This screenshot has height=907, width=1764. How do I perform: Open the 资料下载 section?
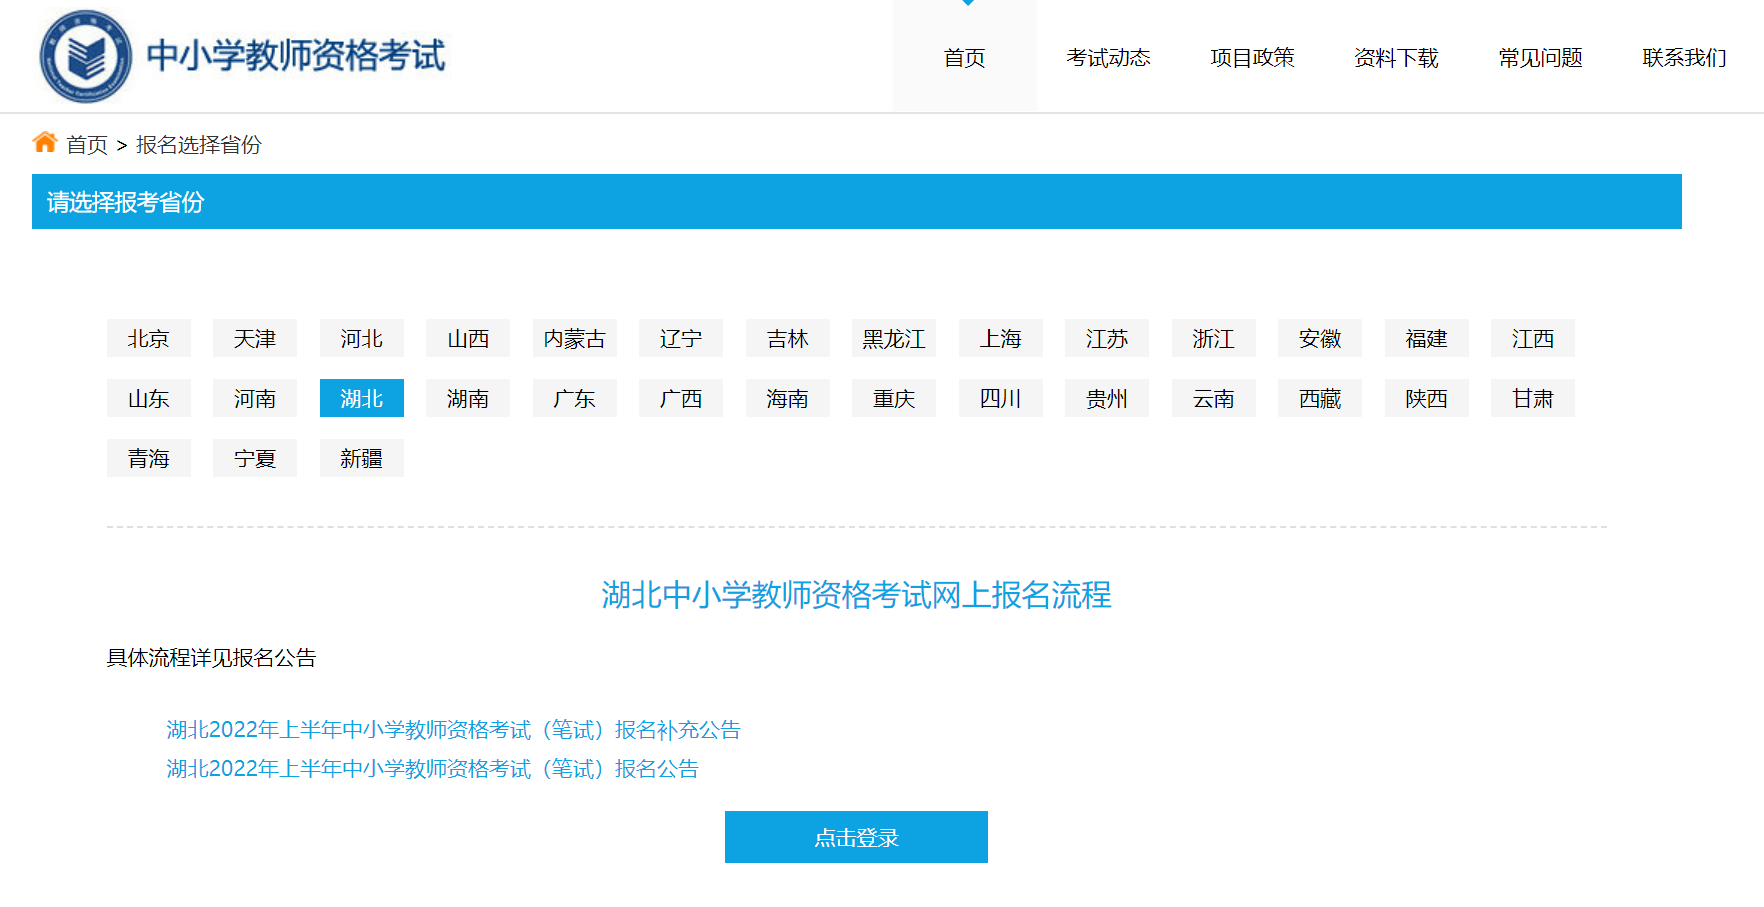(x=1396, y=58)
